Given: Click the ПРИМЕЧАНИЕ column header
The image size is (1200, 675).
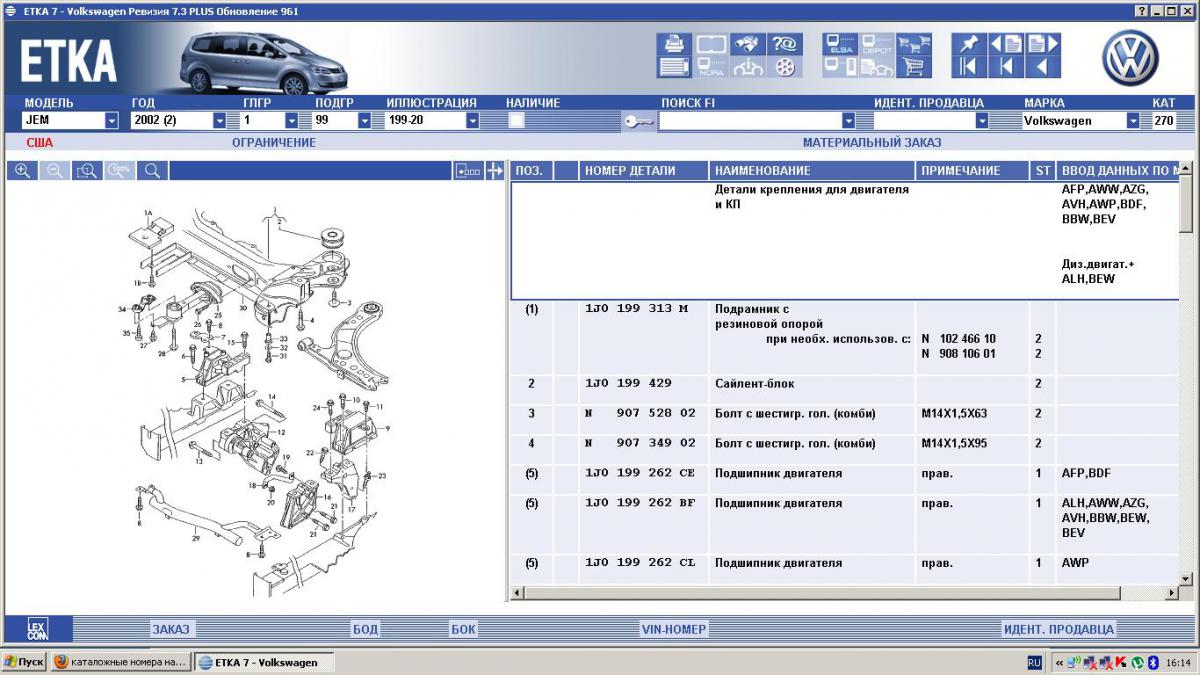Looking at the screenshot, I should pos(972,171).
